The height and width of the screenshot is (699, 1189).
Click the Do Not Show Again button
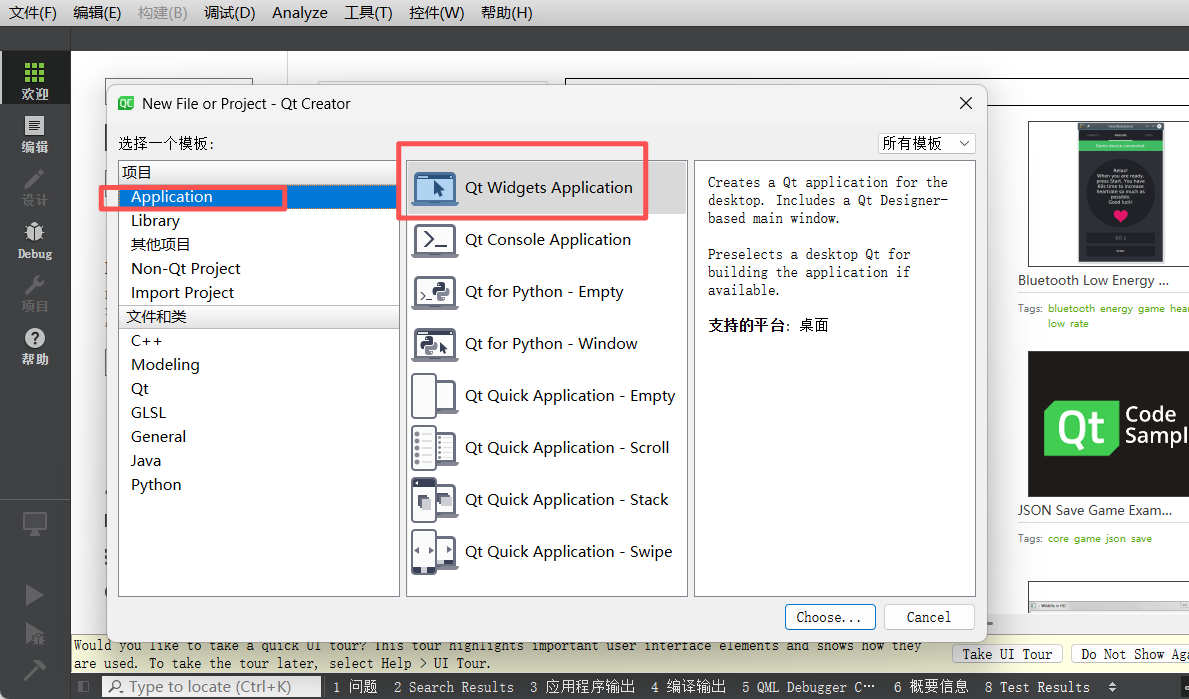pyautogui.click(x=1131, y=654)
